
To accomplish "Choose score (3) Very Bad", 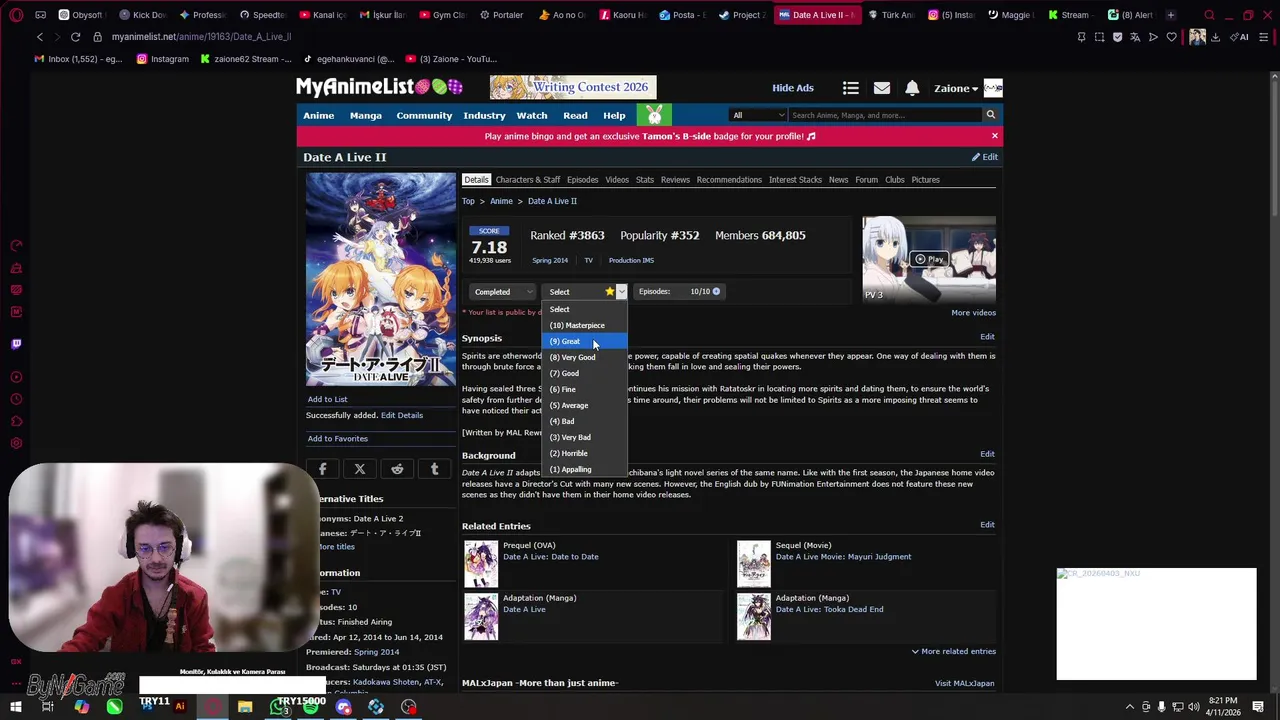I will click(x=585, y=437).
